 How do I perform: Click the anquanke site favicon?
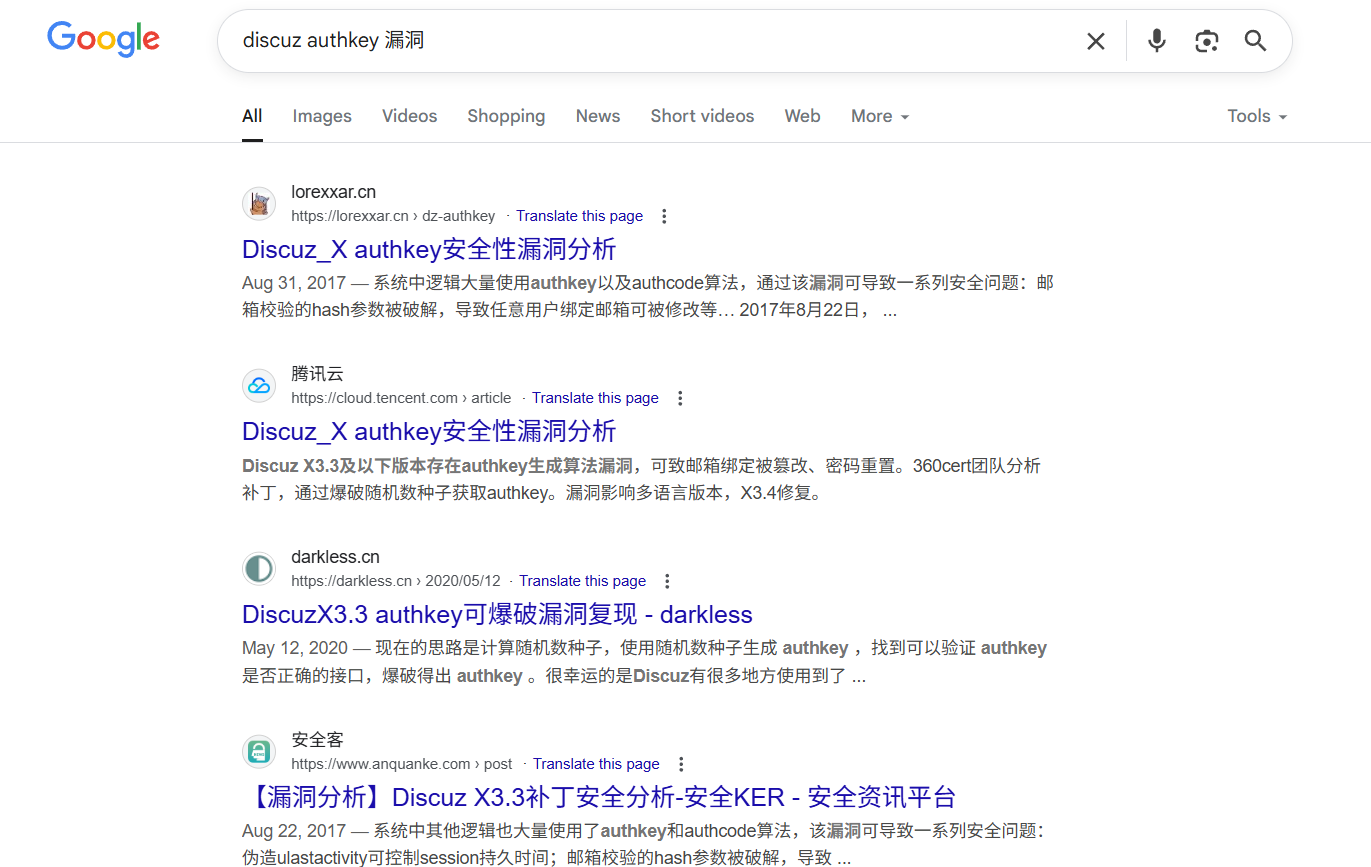[259, 752]
